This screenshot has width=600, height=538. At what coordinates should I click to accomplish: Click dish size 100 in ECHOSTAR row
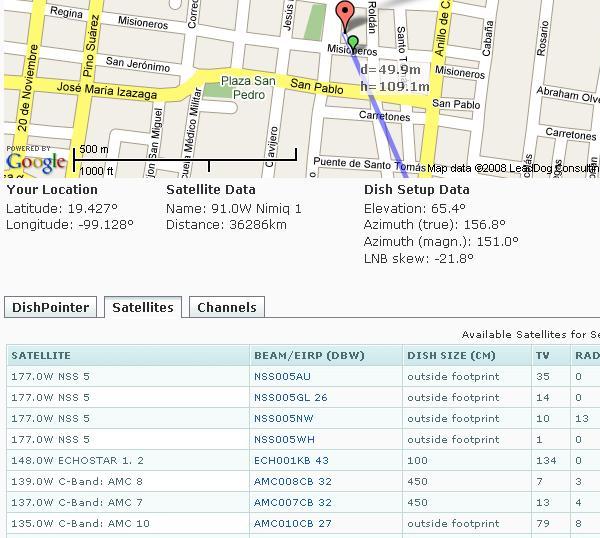click(417, 460)
